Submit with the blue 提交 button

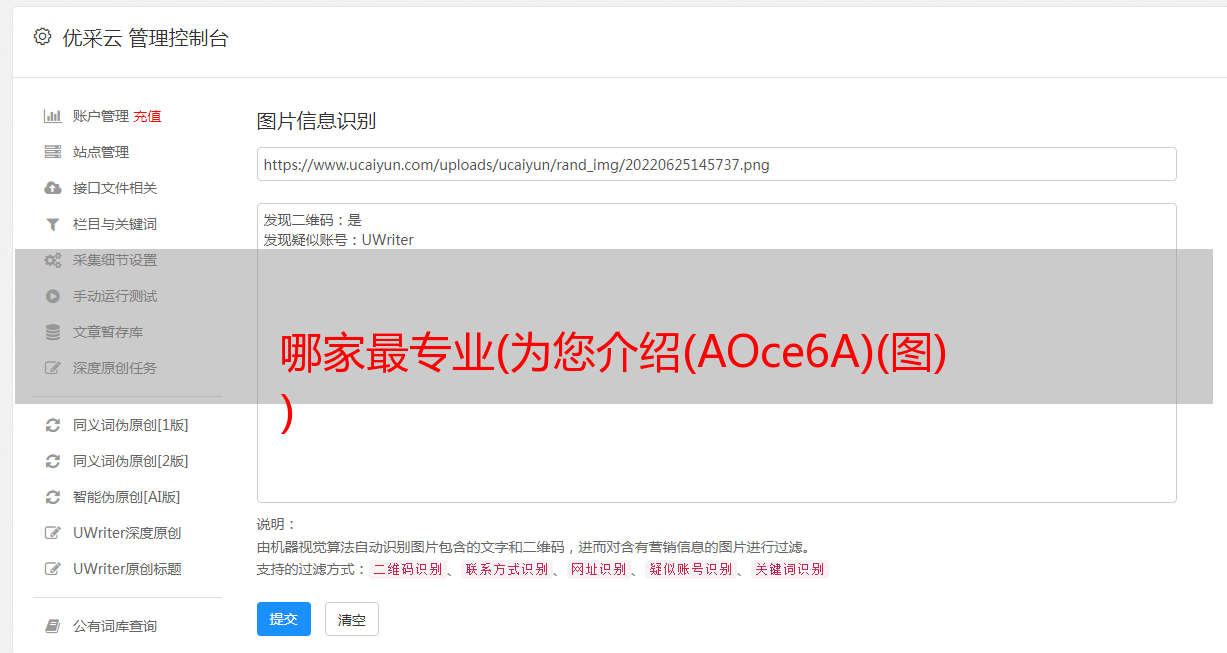284,619
